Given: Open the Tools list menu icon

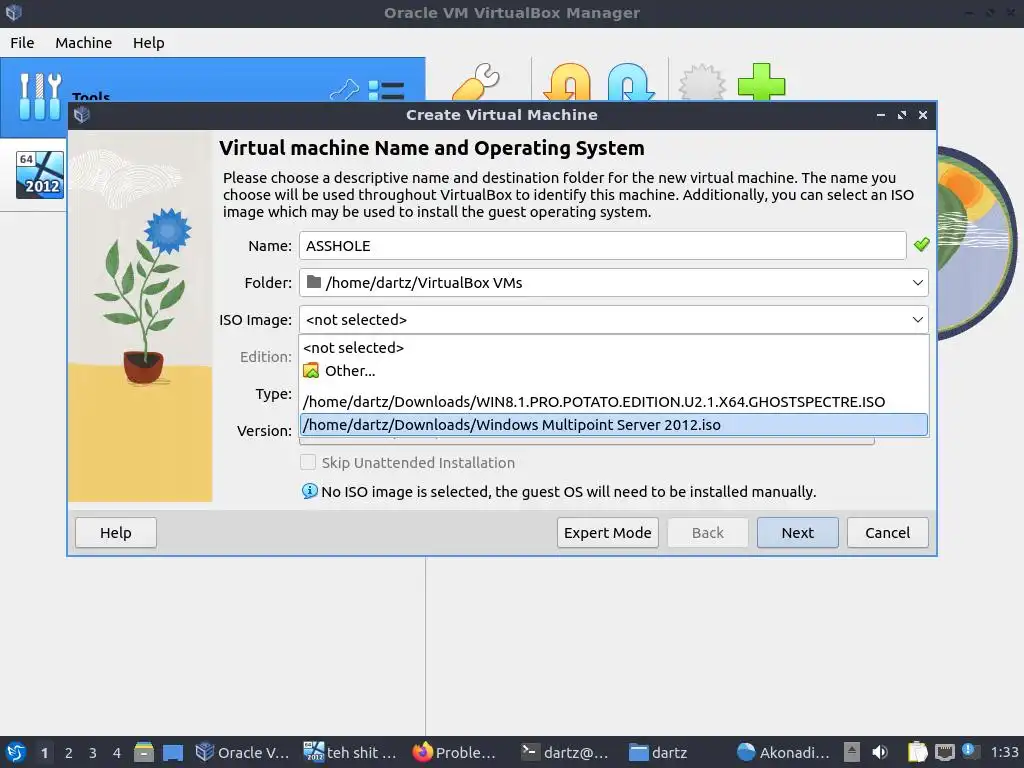Looking at the screenshot, I should 386,90.
